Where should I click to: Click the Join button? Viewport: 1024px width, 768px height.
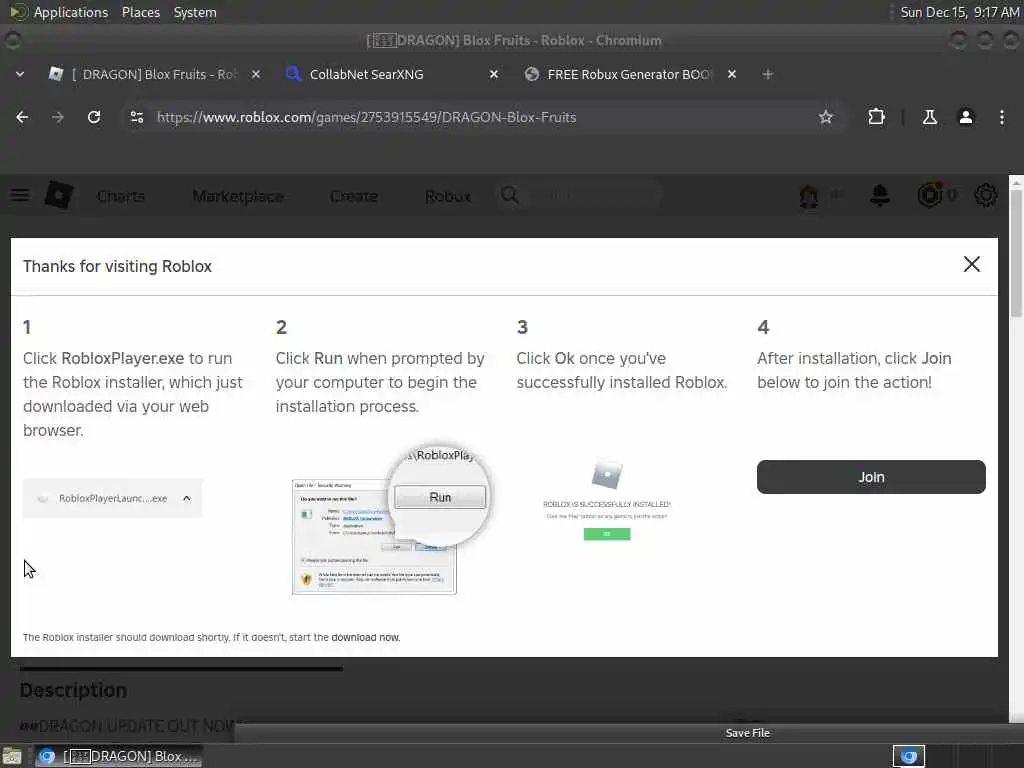[x=871, y=477]
